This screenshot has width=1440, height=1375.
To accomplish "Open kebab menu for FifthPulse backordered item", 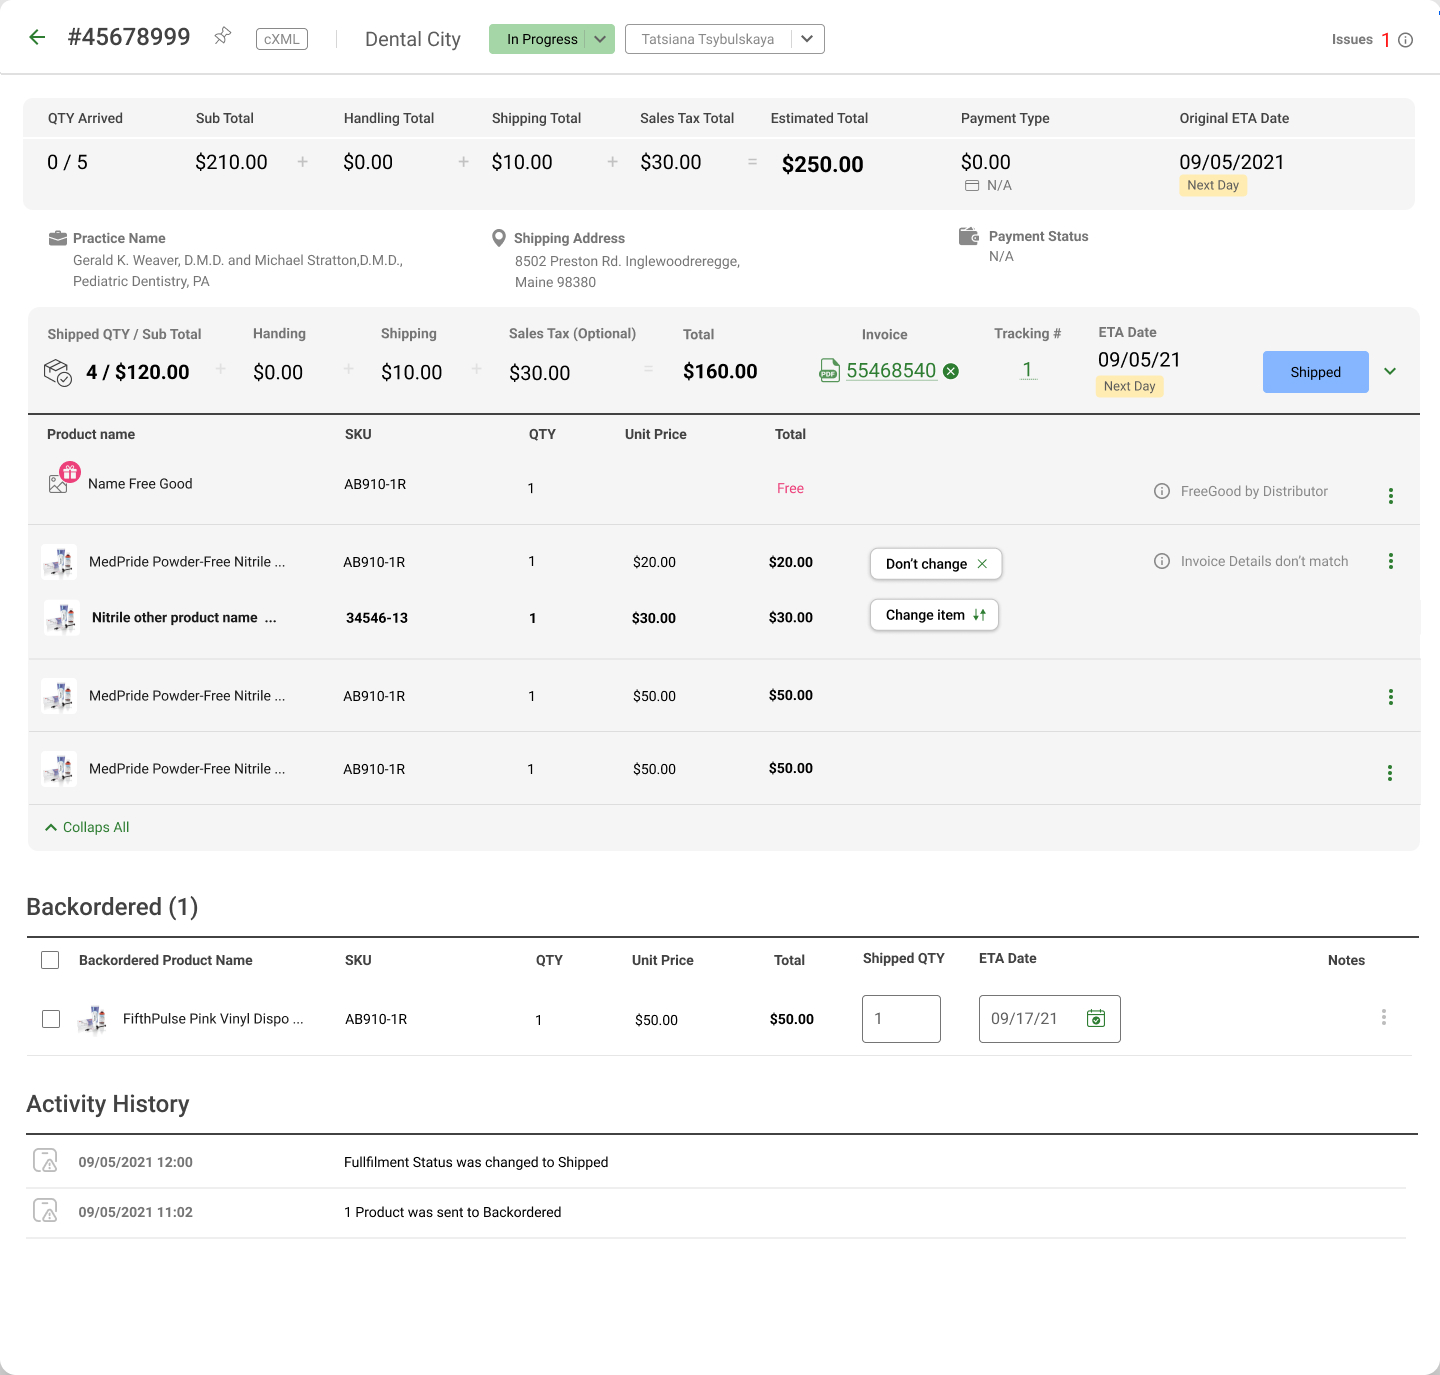I will point(1383,1017).
